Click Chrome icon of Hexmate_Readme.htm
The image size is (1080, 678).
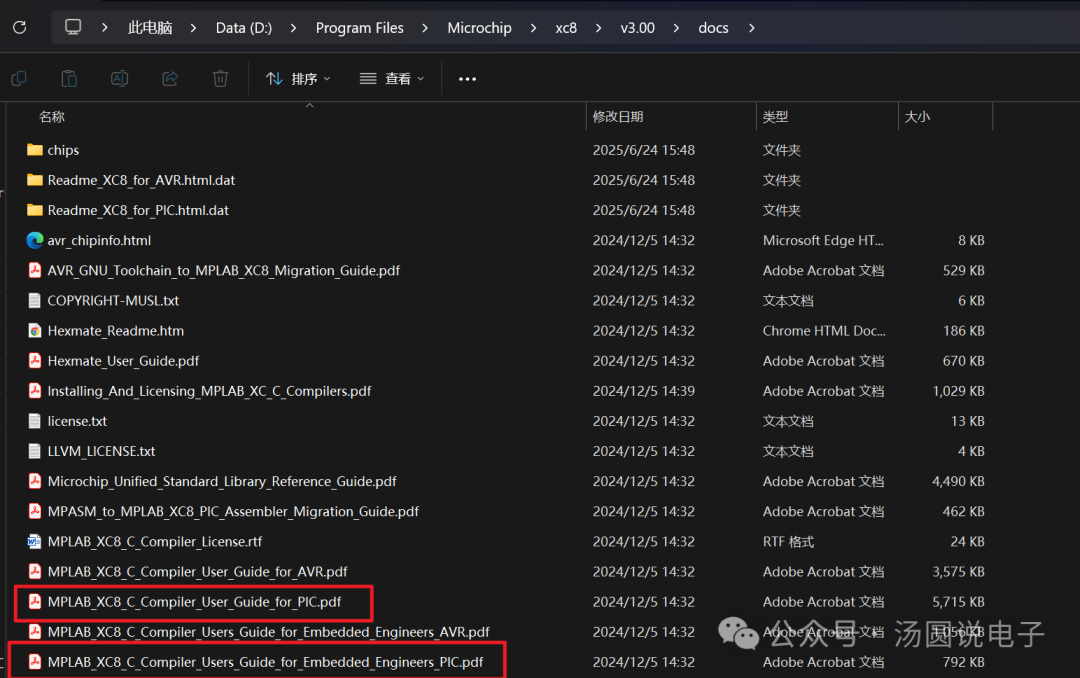[x=34, y=331]
